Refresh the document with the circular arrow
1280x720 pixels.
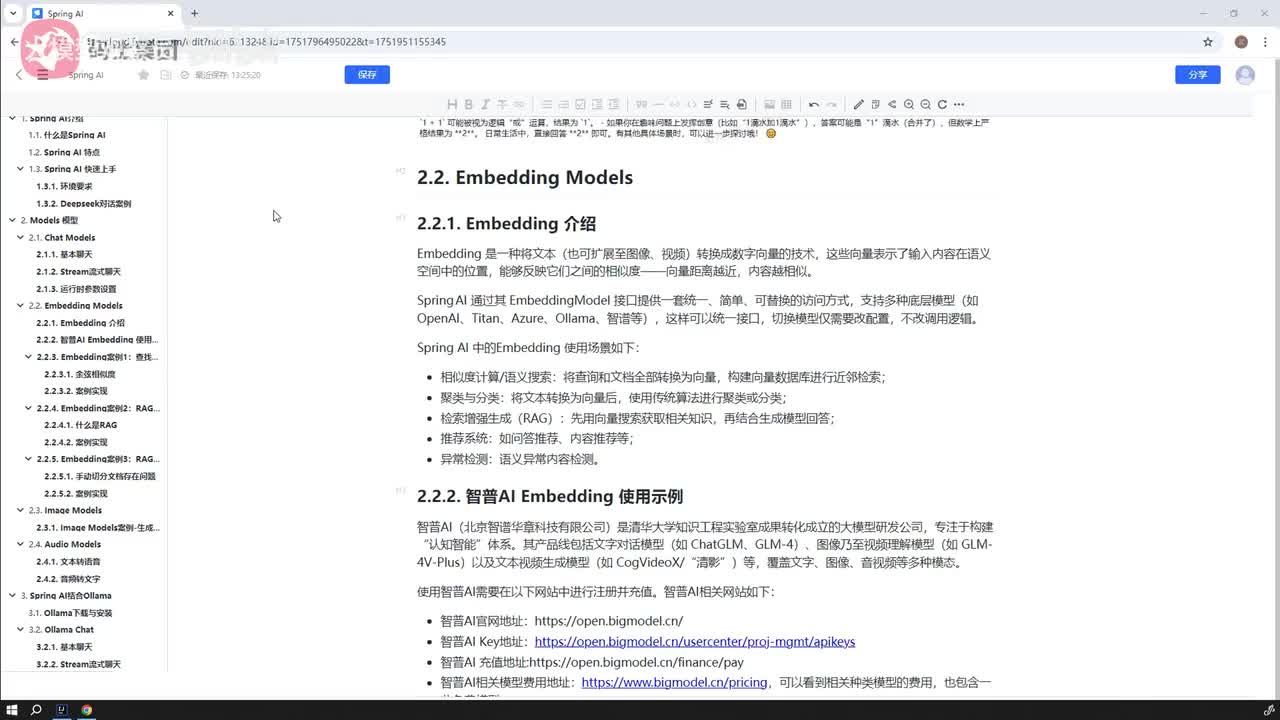pos(942,104)
